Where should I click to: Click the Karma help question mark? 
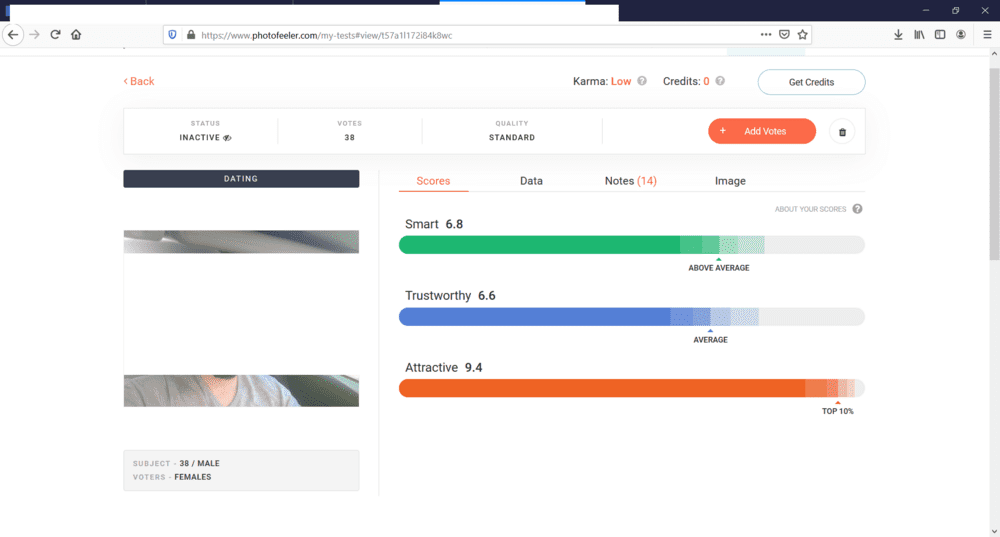click(x=642, y=81)
